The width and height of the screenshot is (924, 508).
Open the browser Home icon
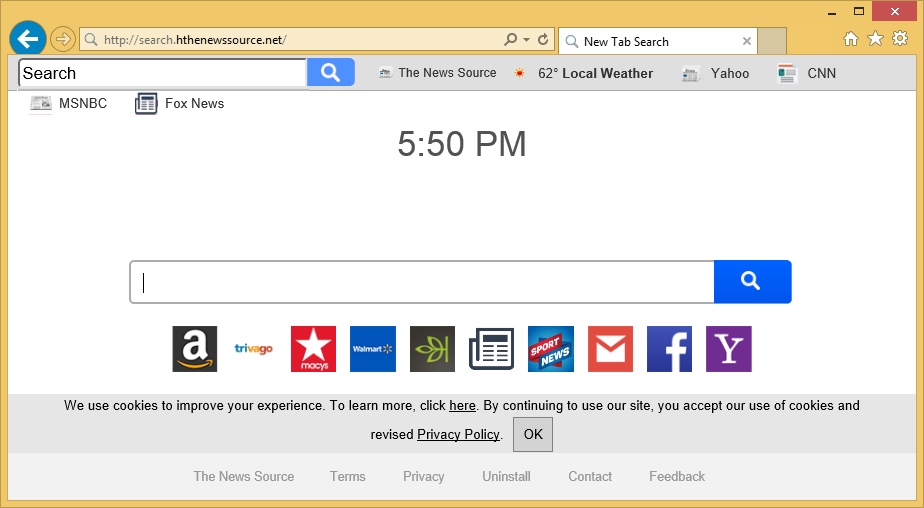[x=851, y=39]
